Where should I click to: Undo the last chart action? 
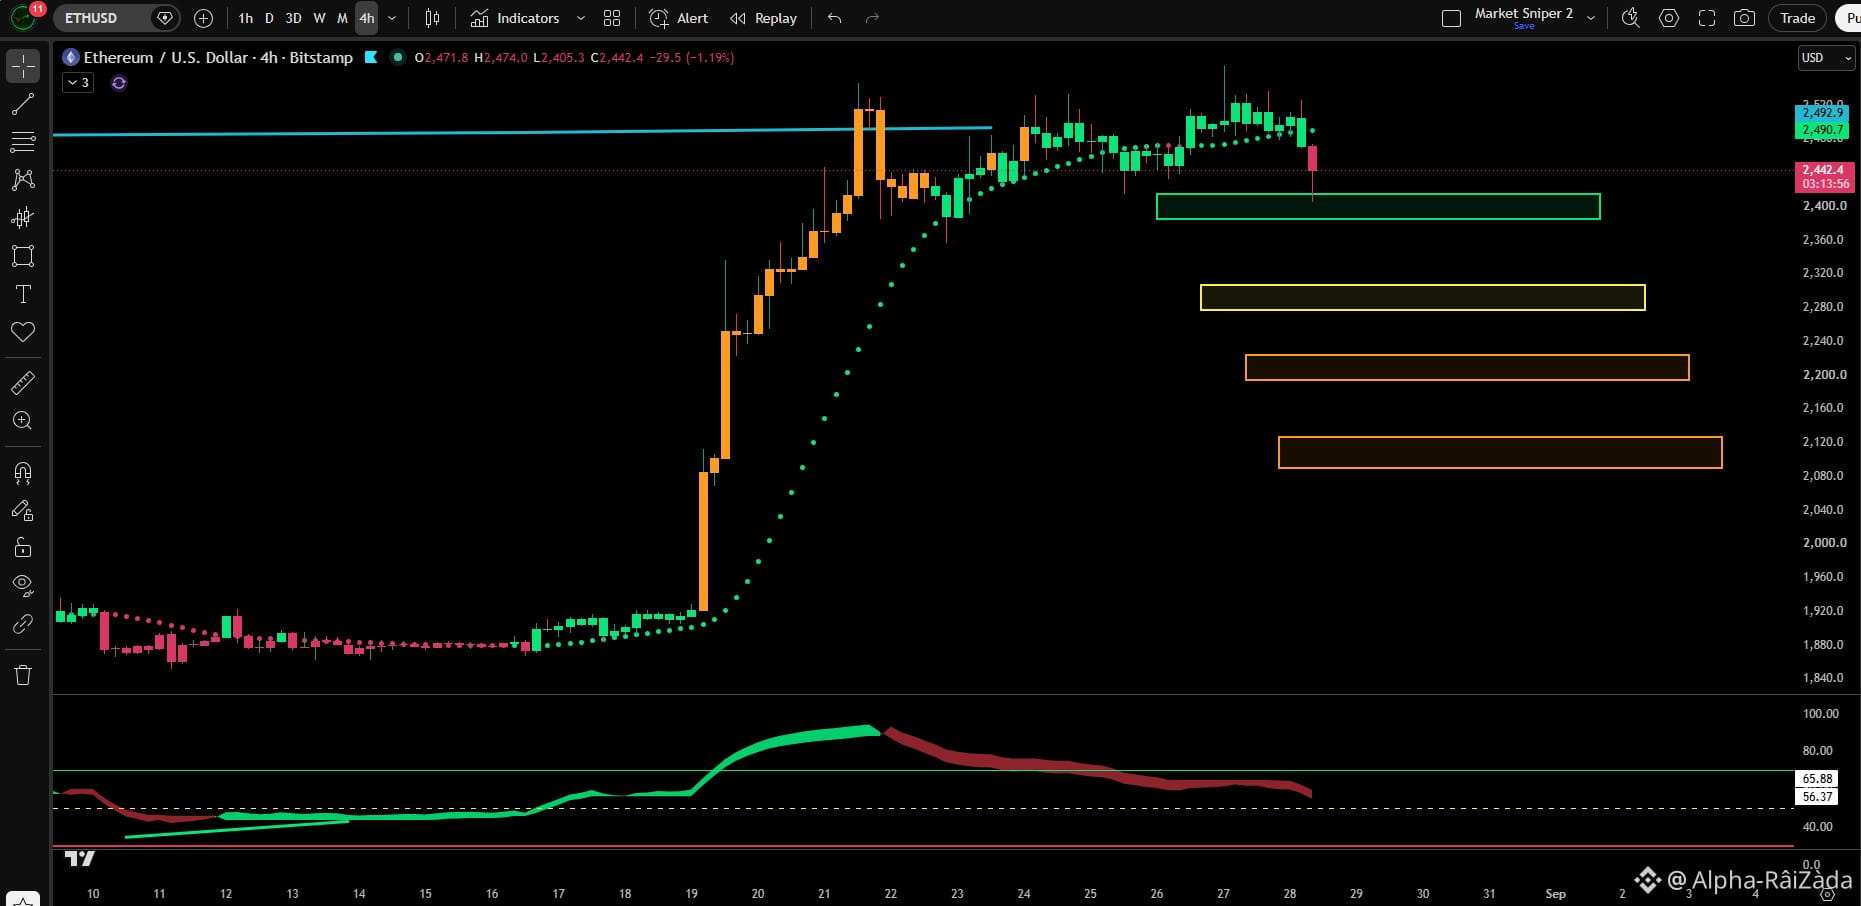pyautogui.click(x=835, y=18)
